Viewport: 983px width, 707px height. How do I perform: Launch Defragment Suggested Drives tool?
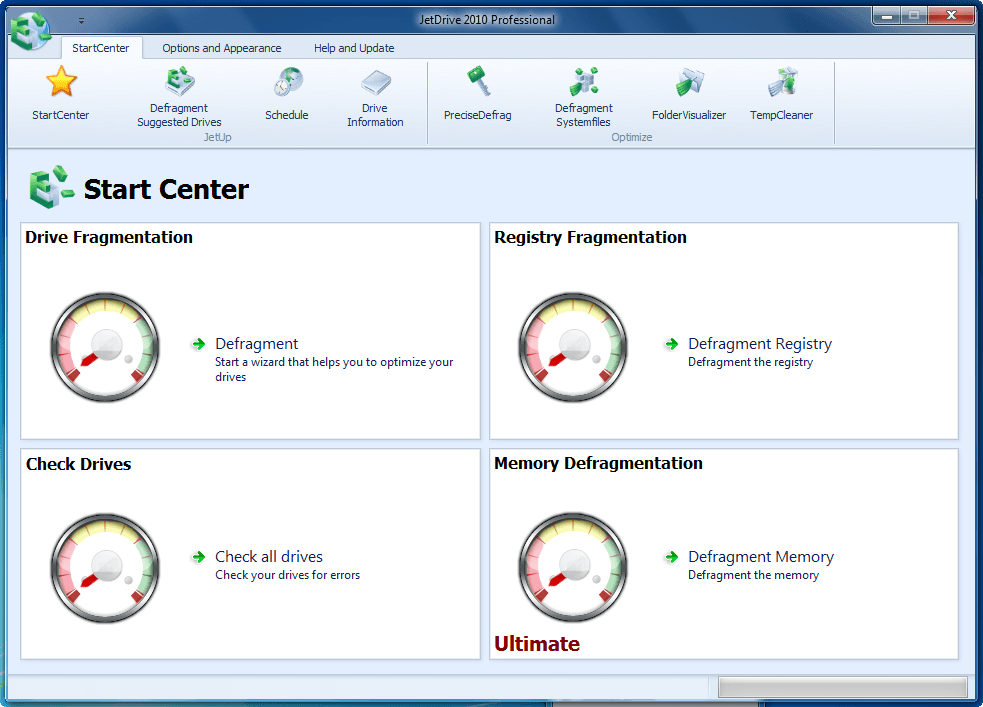pos(179,82)
